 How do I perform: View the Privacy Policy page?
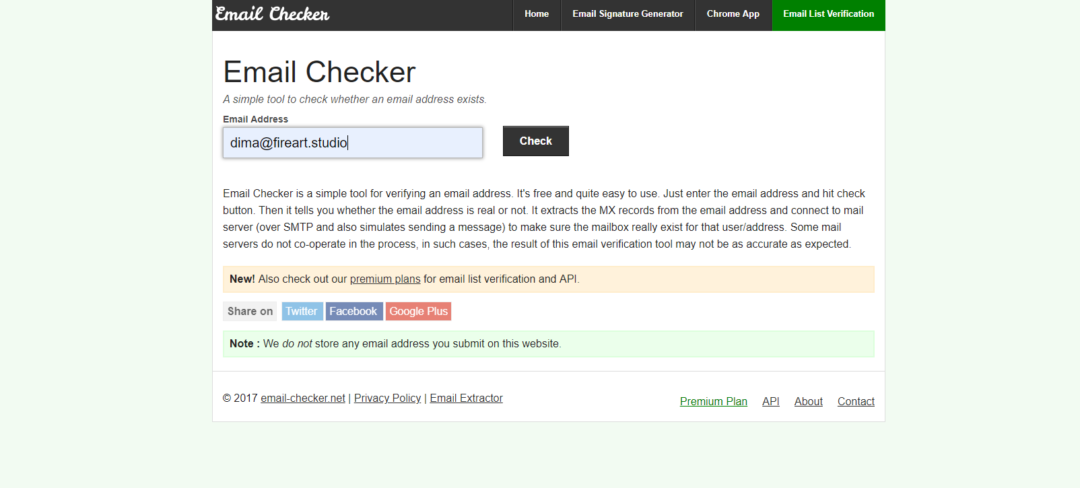pos(387,398)
